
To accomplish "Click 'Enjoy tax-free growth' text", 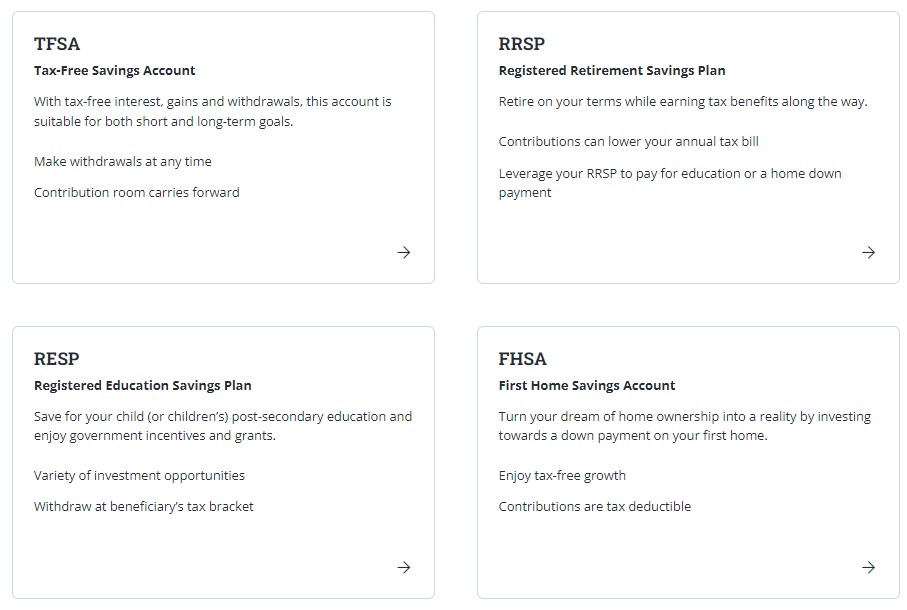I will tap(562, 475).
